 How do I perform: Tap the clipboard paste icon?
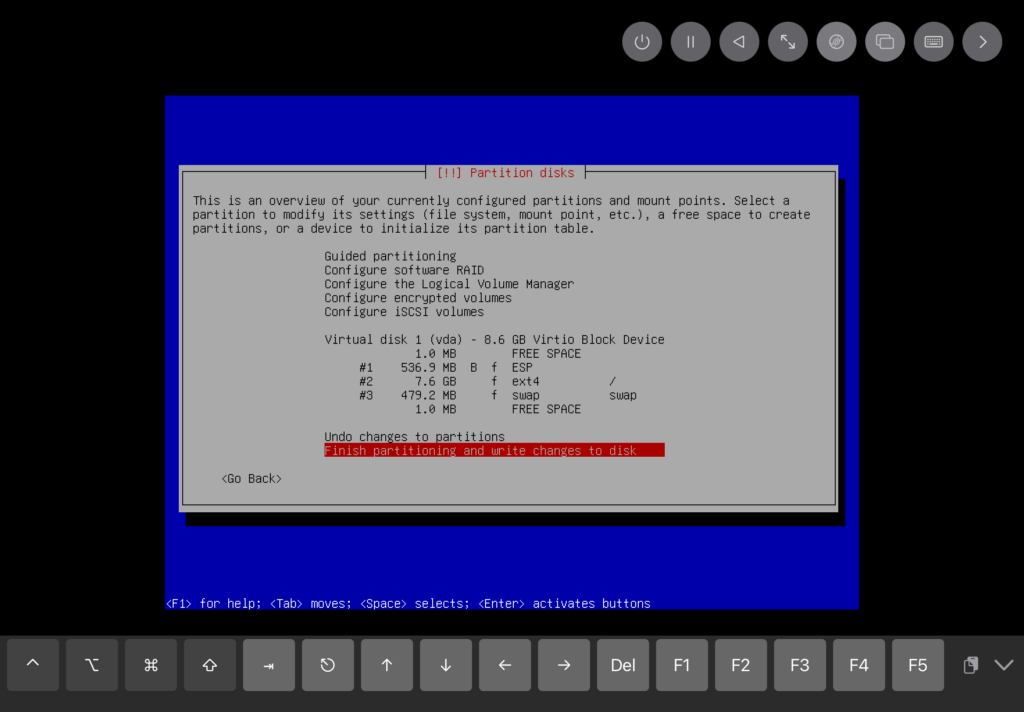click(969, 665)
